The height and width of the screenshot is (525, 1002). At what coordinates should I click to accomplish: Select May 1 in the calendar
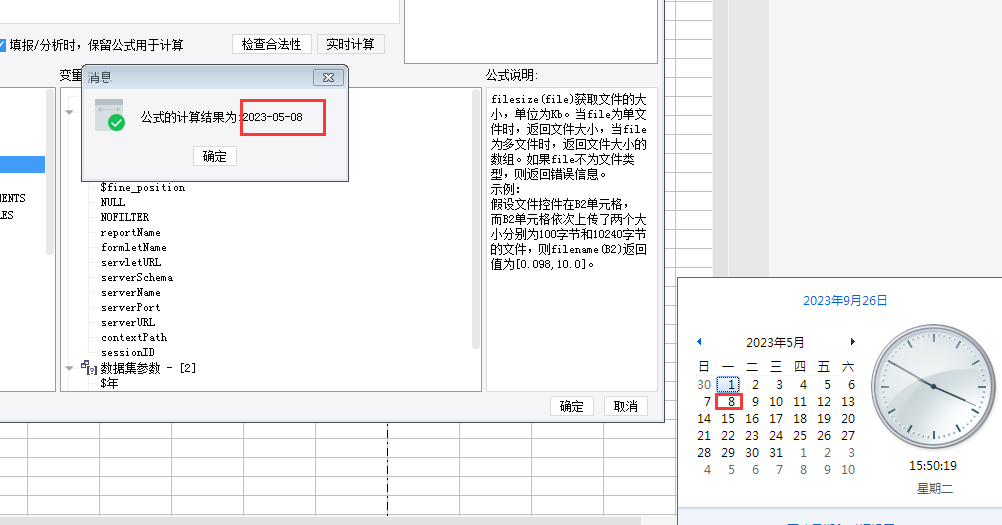click(x=728, y=384)
